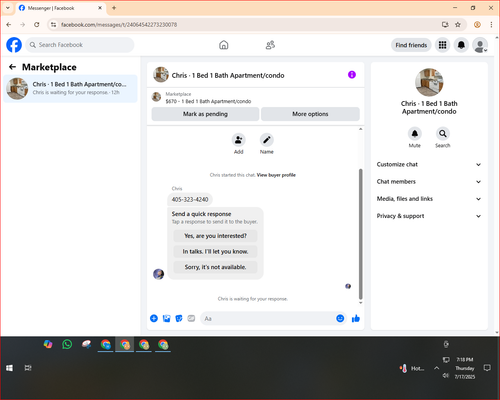
Task: Open View buyer profile link
Action: (x=276, y=175)
